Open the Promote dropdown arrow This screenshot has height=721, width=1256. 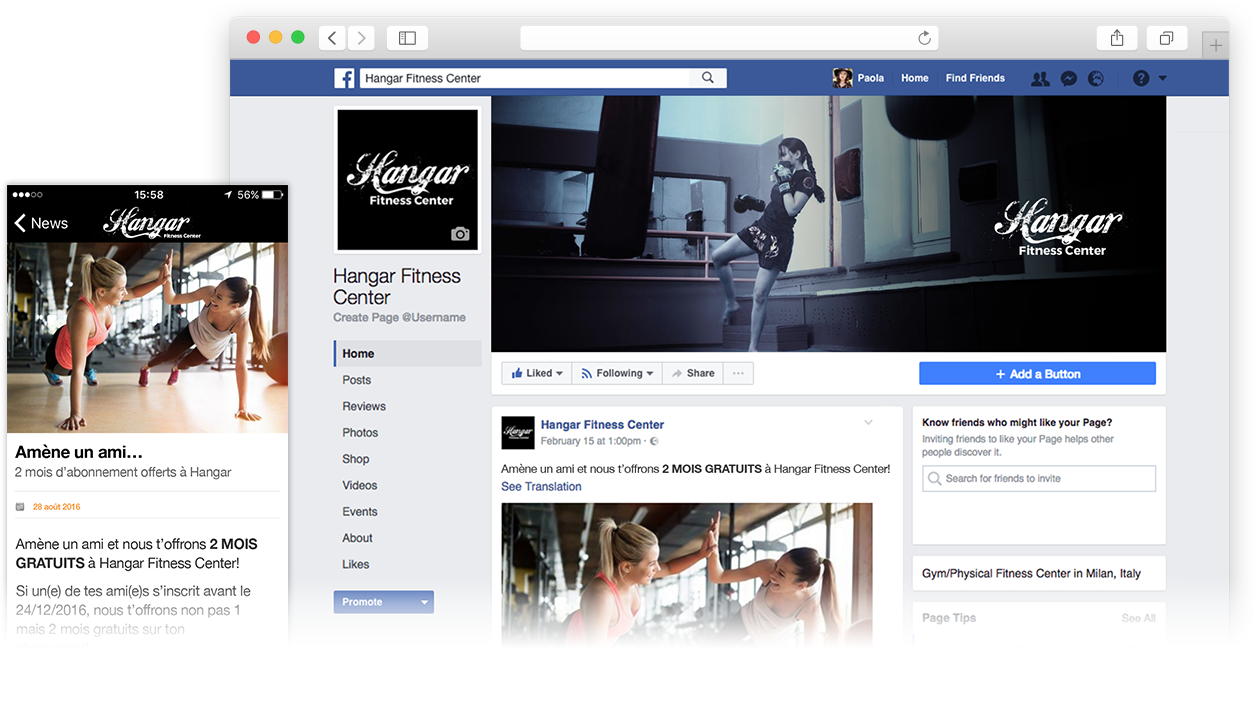(x=425, y=602)
